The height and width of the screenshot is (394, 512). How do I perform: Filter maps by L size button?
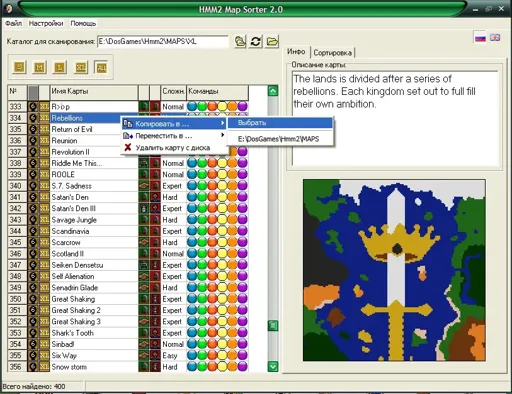tap(60, 67)
